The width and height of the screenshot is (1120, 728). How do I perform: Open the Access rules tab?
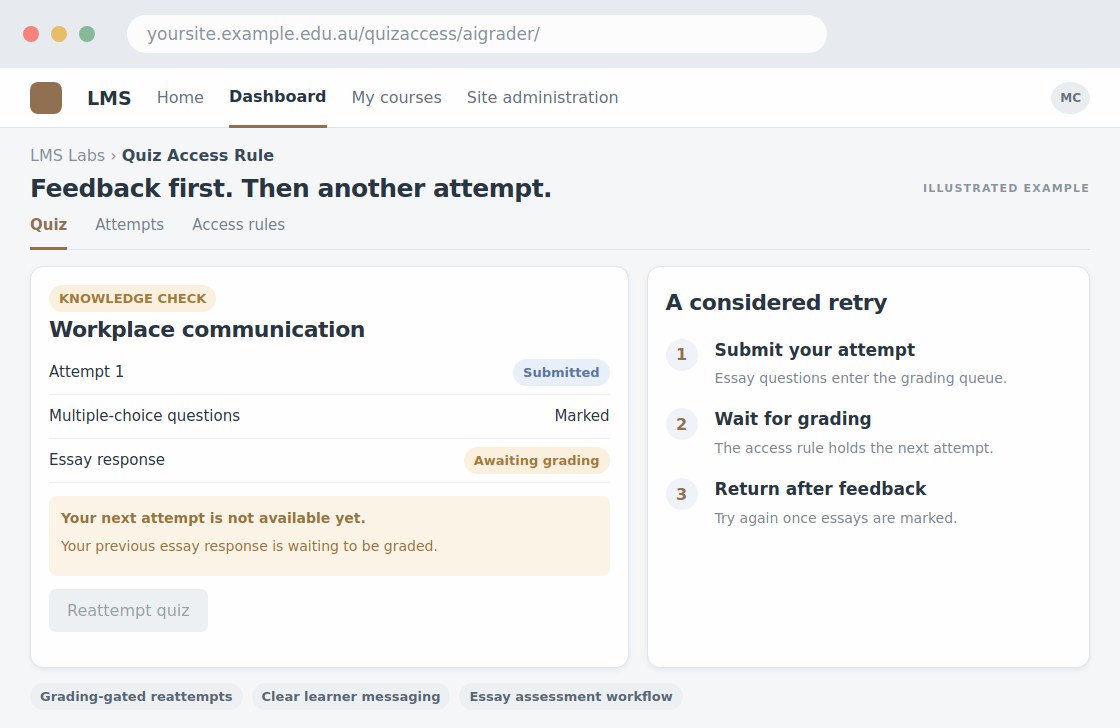point(239,224)
